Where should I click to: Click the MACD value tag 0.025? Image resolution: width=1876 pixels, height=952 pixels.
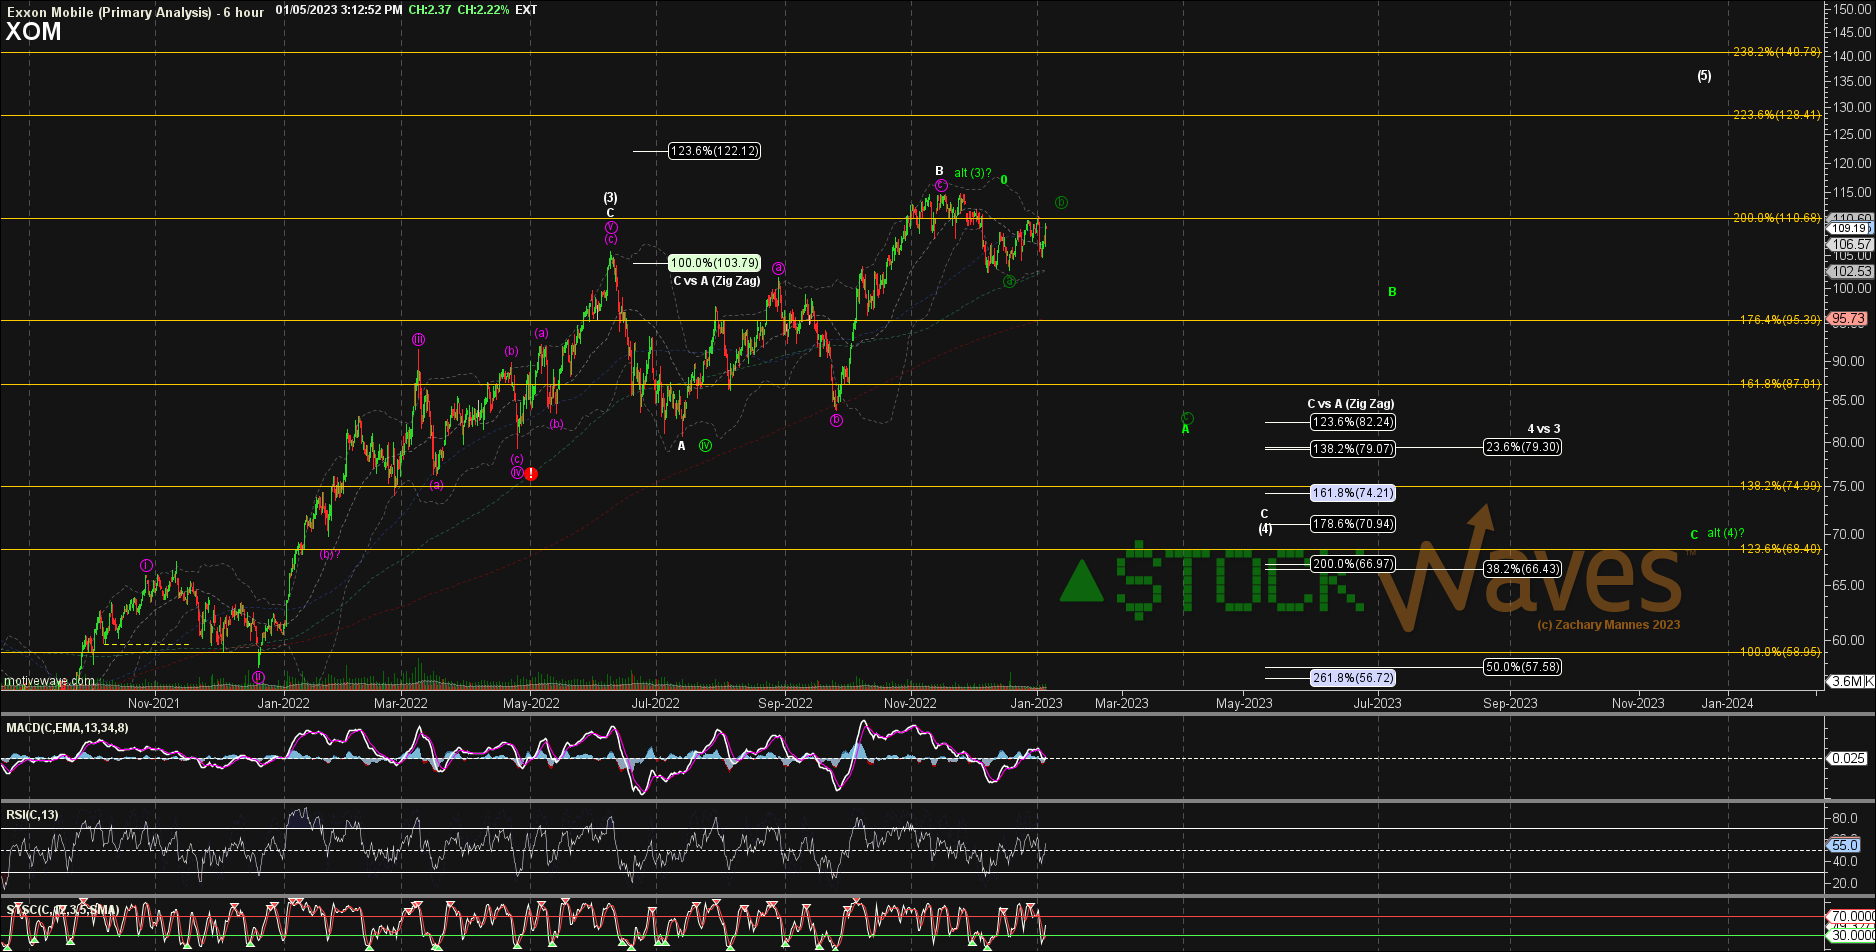point(1846,758)
